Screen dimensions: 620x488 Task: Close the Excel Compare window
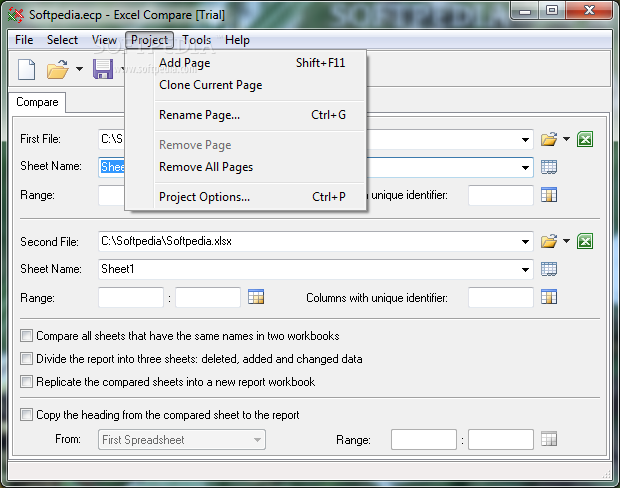[590, 10]
